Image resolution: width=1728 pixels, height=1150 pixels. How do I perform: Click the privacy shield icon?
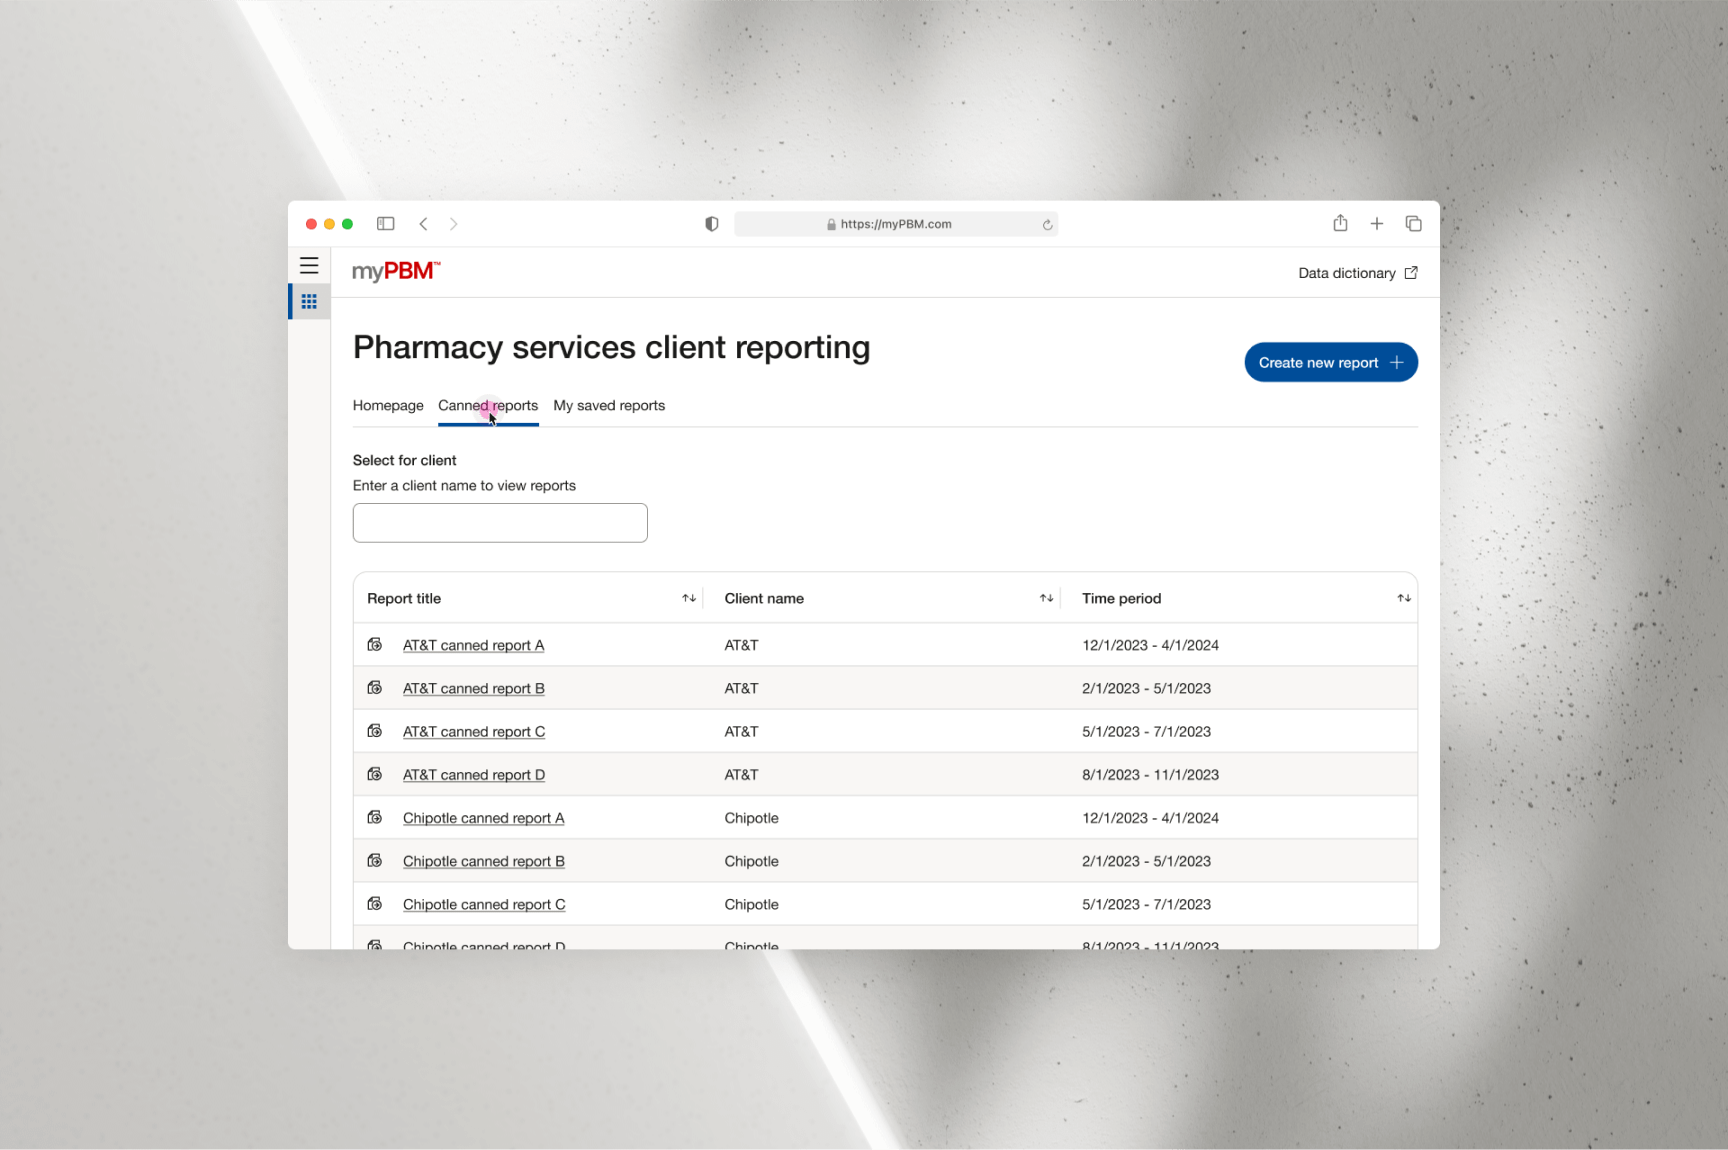711,224
